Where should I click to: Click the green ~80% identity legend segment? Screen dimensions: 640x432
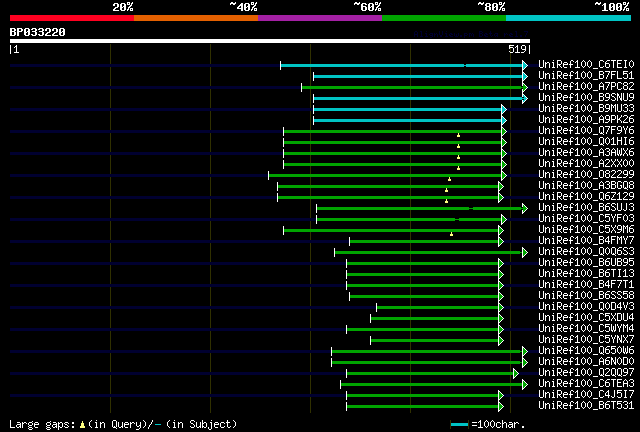click(444, 18)
